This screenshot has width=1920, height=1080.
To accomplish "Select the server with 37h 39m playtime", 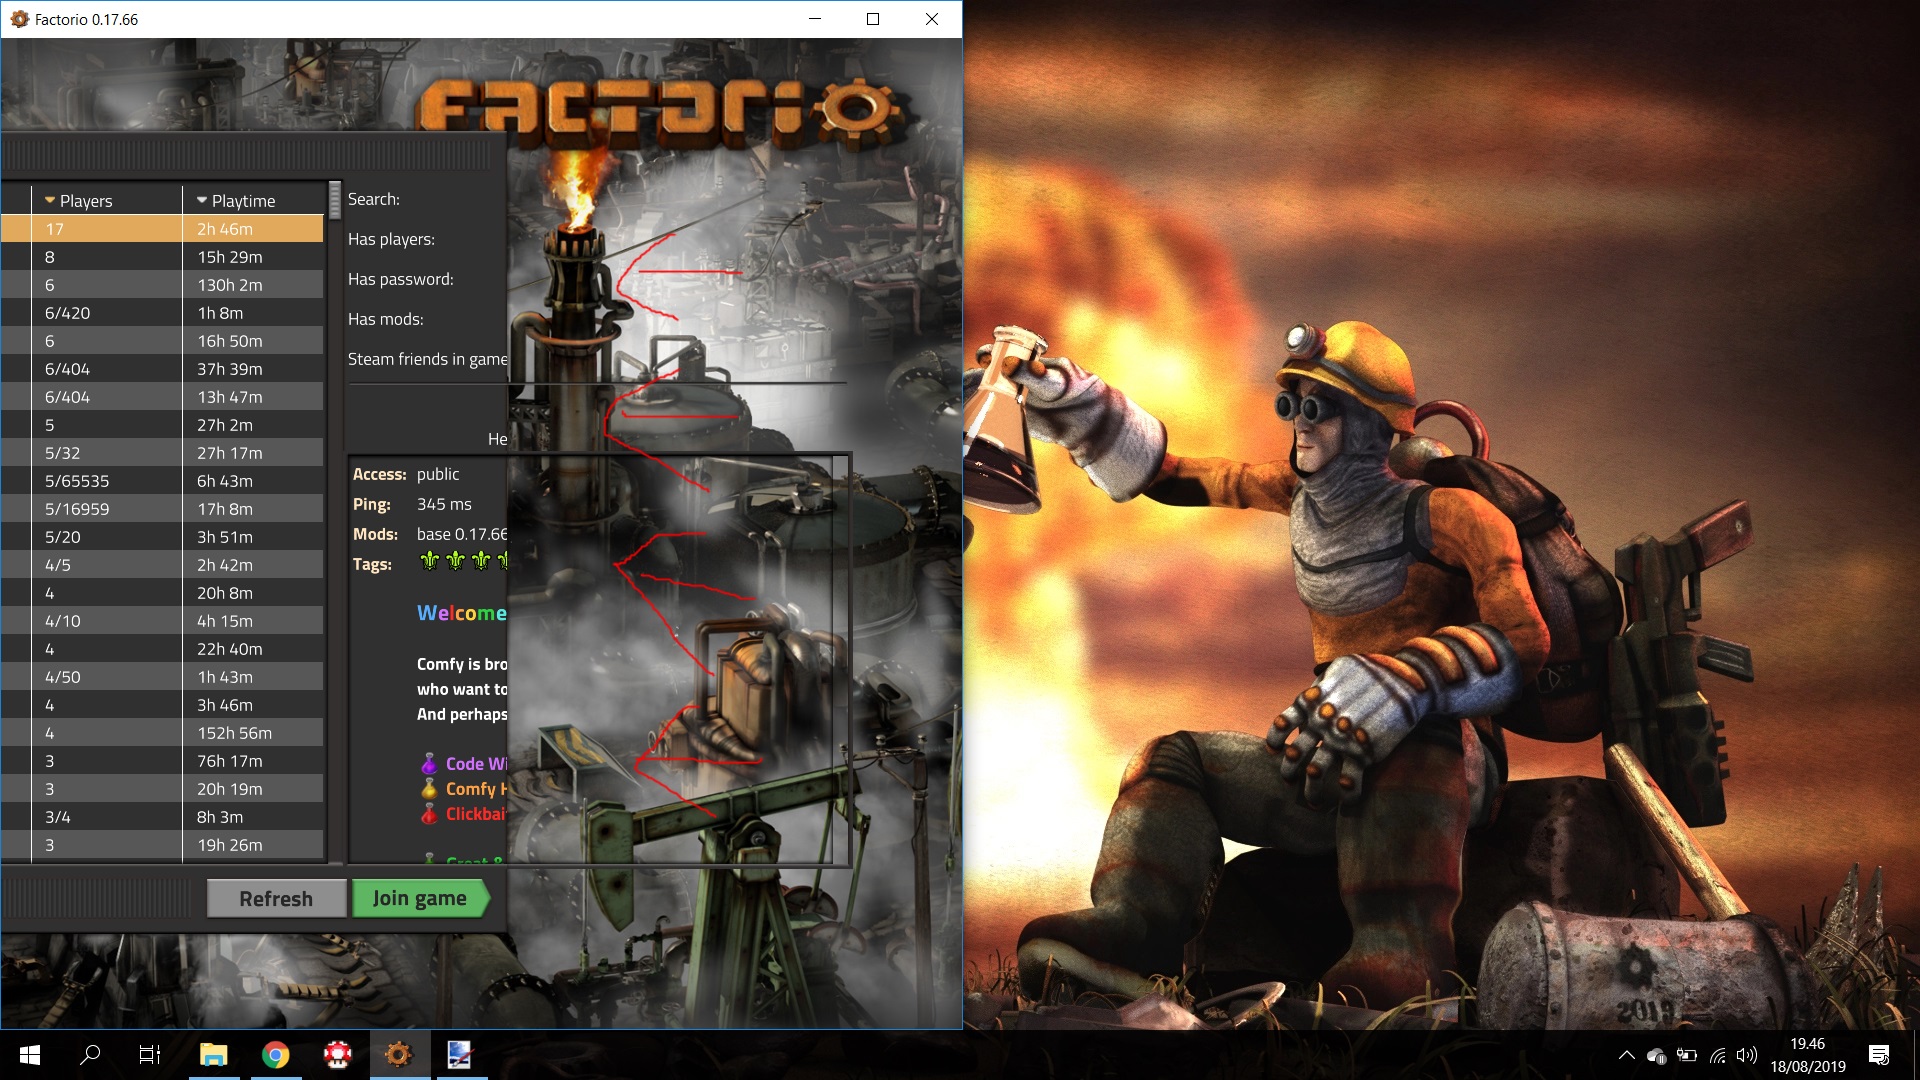I will [x=162, y=369].
